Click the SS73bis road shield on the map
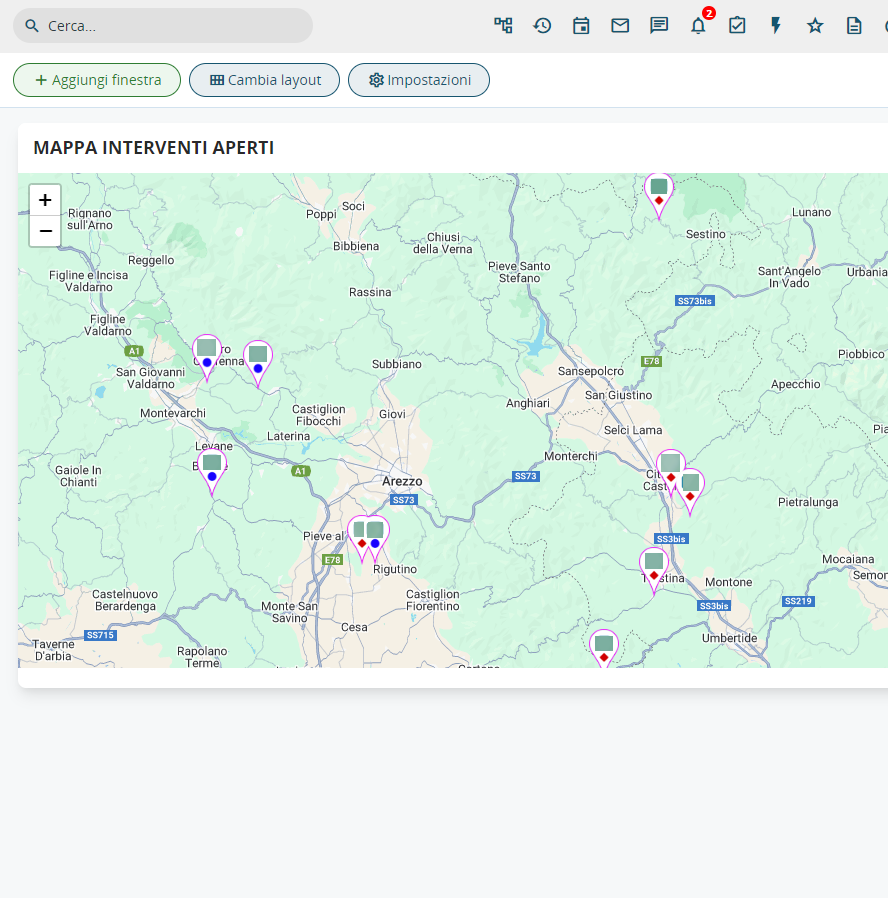This screenshot has width=888, height=898. point(694,301)
